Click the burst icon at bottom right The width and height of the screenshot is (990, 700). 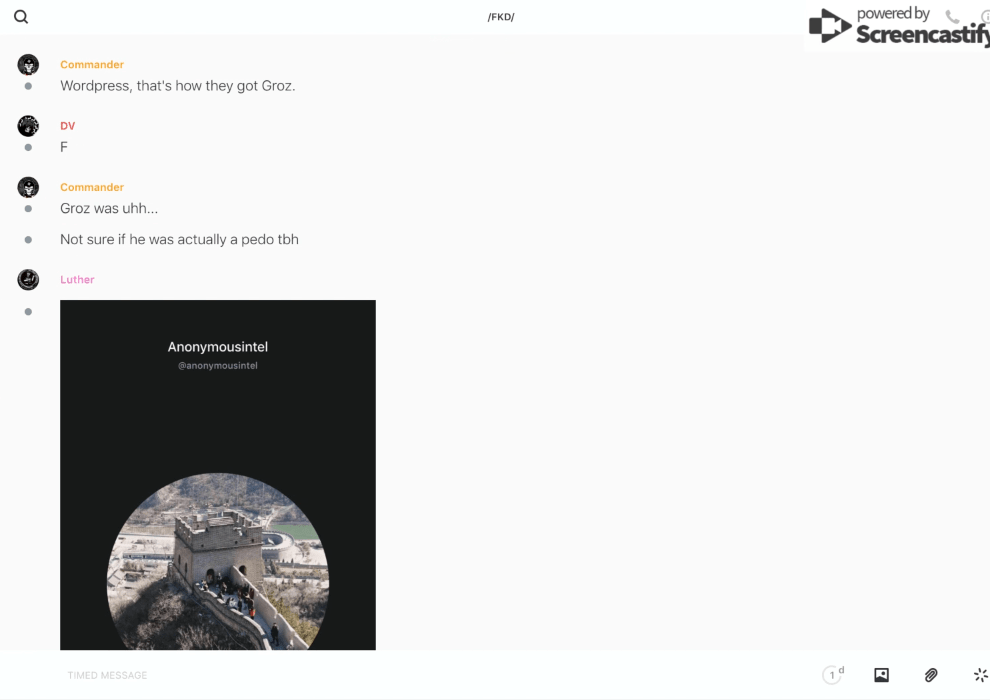980,675
